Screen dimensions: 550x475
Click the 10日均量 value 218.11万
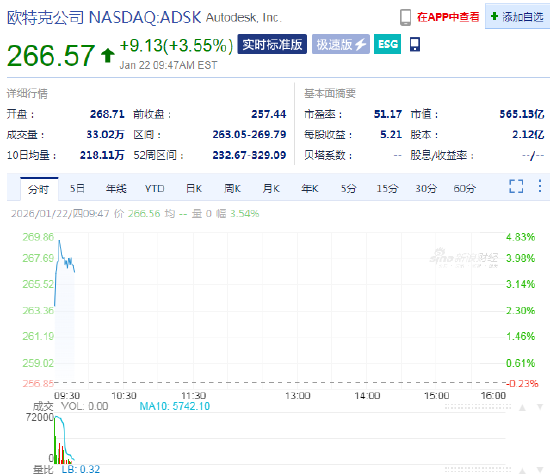pos(102,155)
